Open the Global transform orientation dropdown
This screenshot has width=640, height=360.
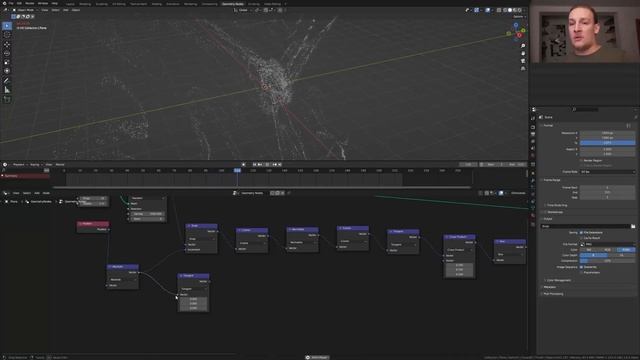pos(244,10)
